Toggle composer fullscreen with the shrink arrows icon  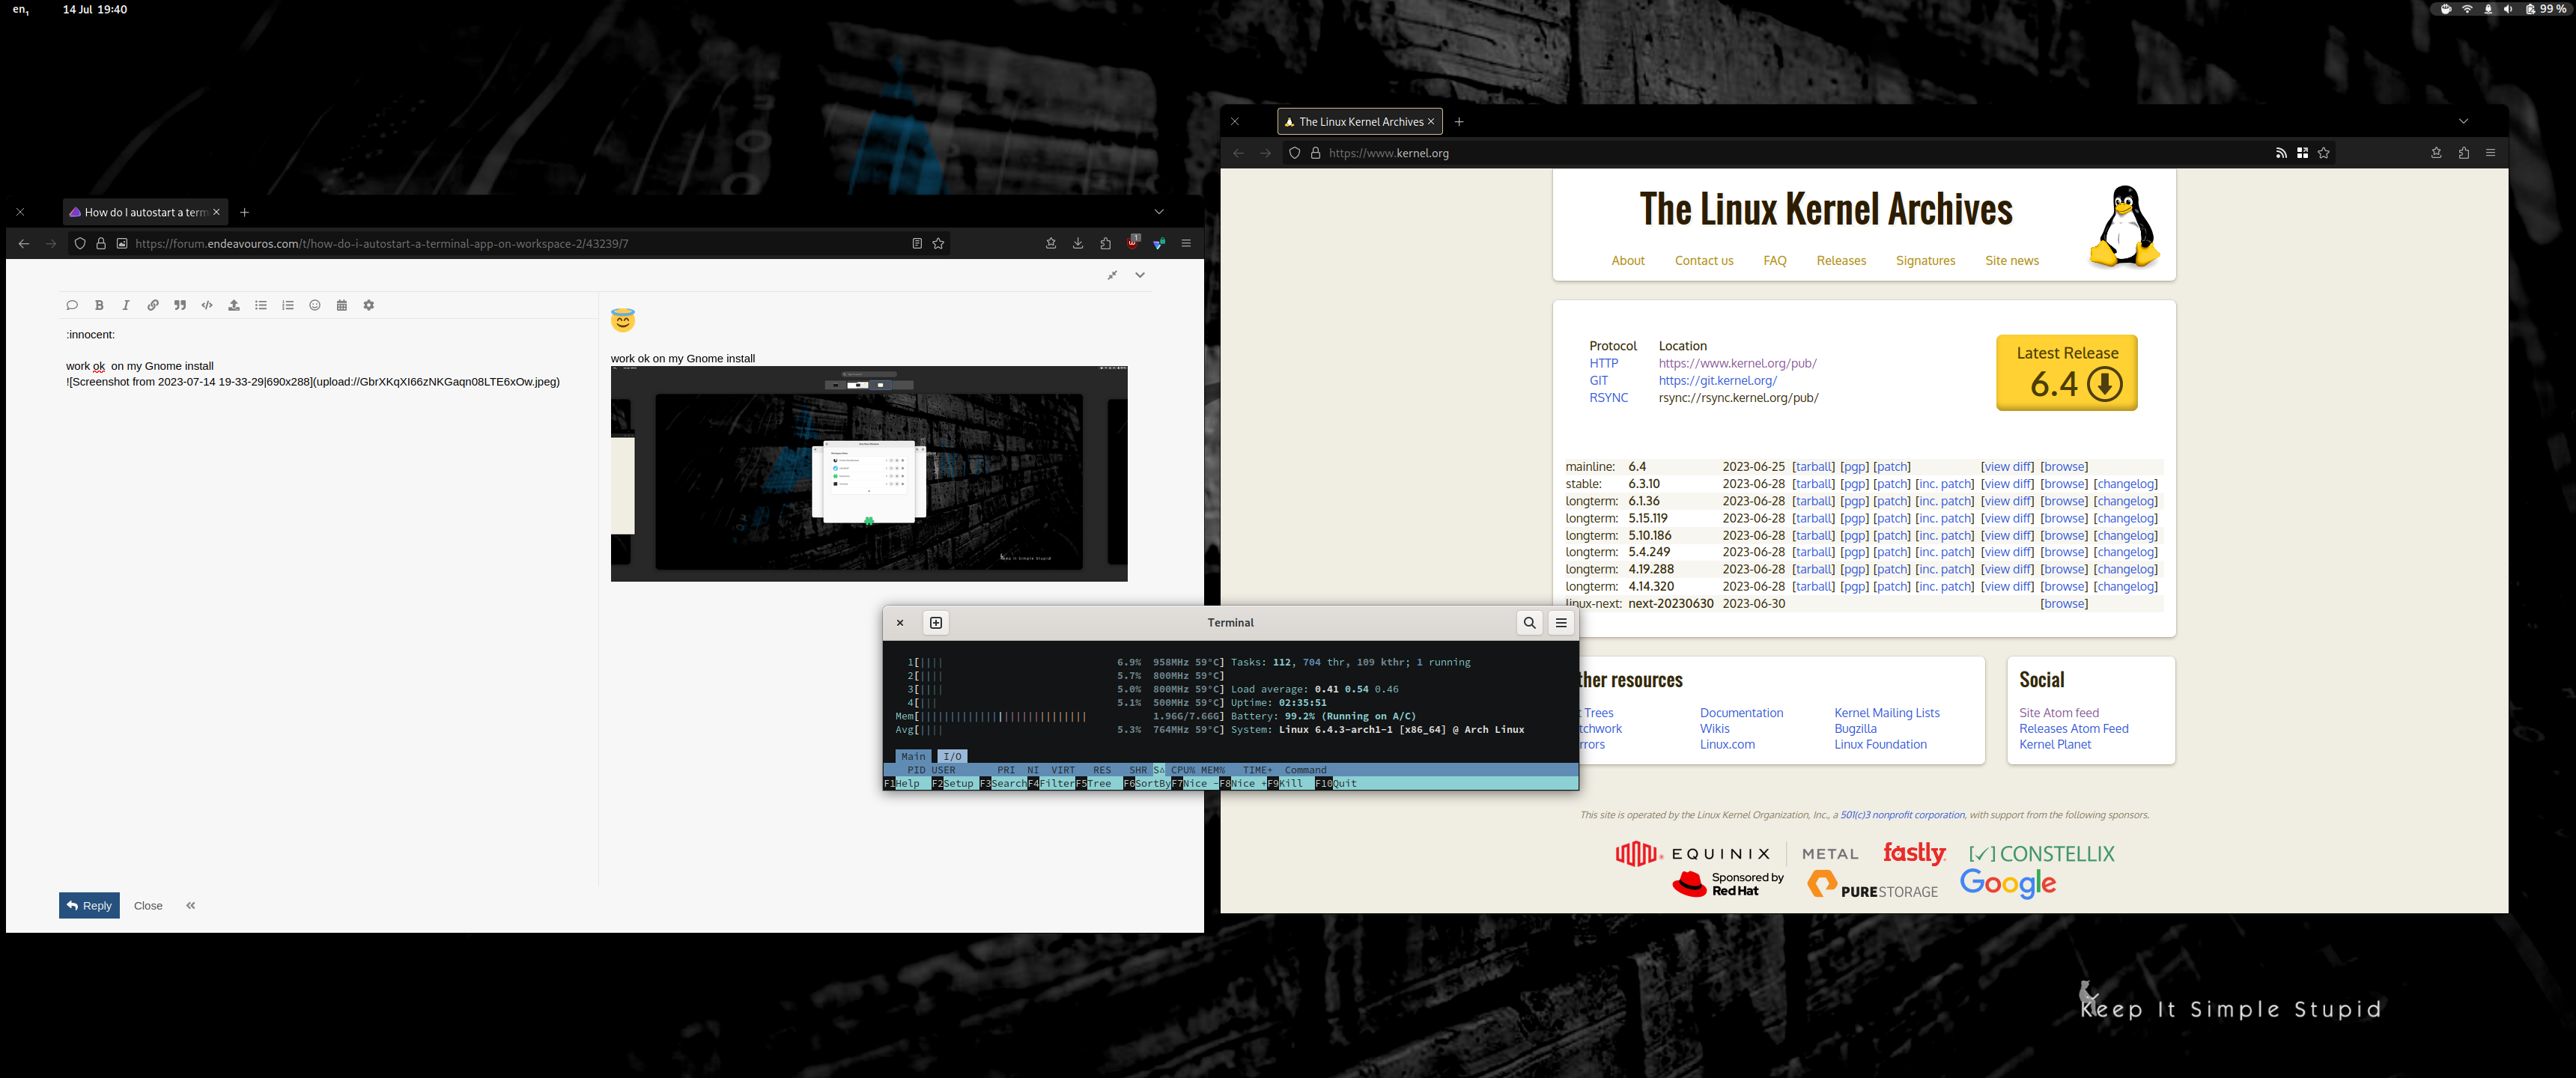coord(1112,275)
